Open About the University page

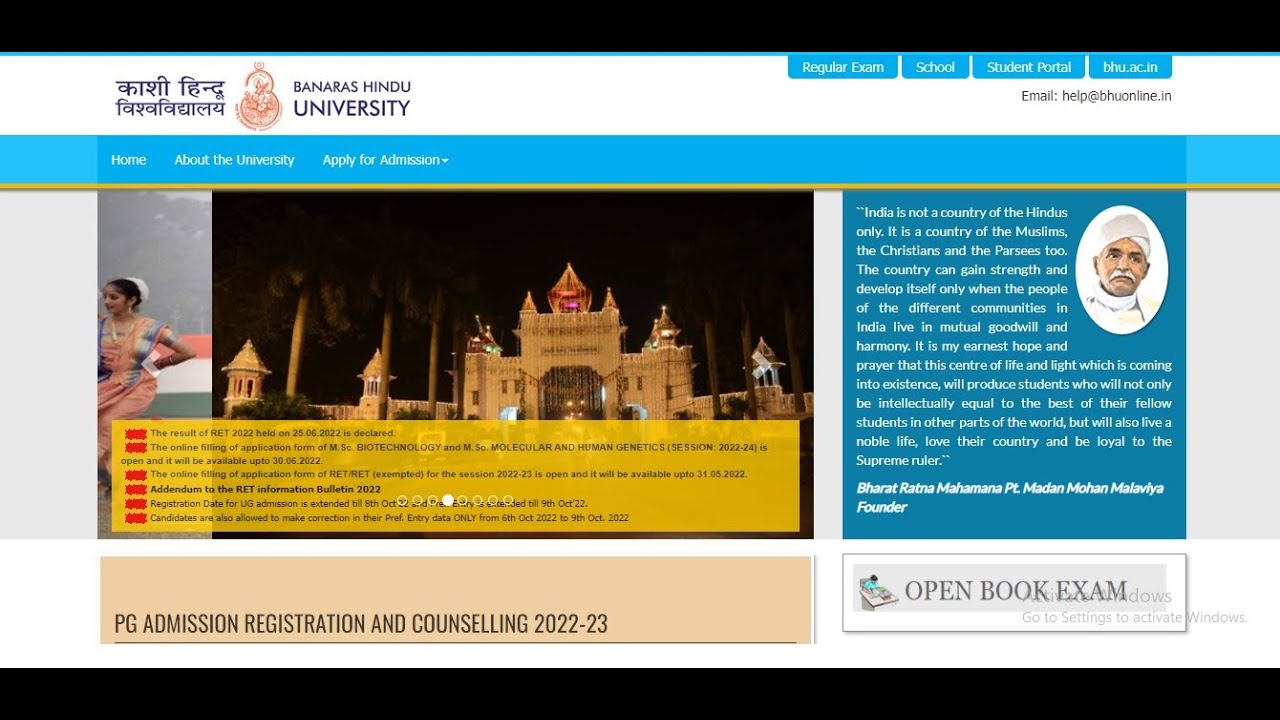point(234,160)
